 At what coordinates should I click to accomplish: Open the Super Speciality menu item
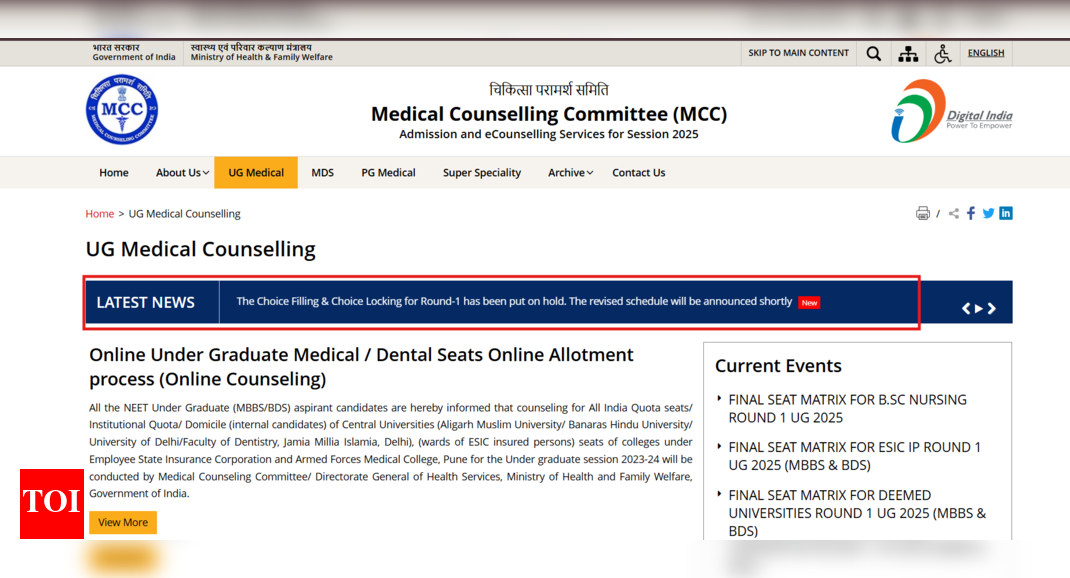tap(482, 173)
